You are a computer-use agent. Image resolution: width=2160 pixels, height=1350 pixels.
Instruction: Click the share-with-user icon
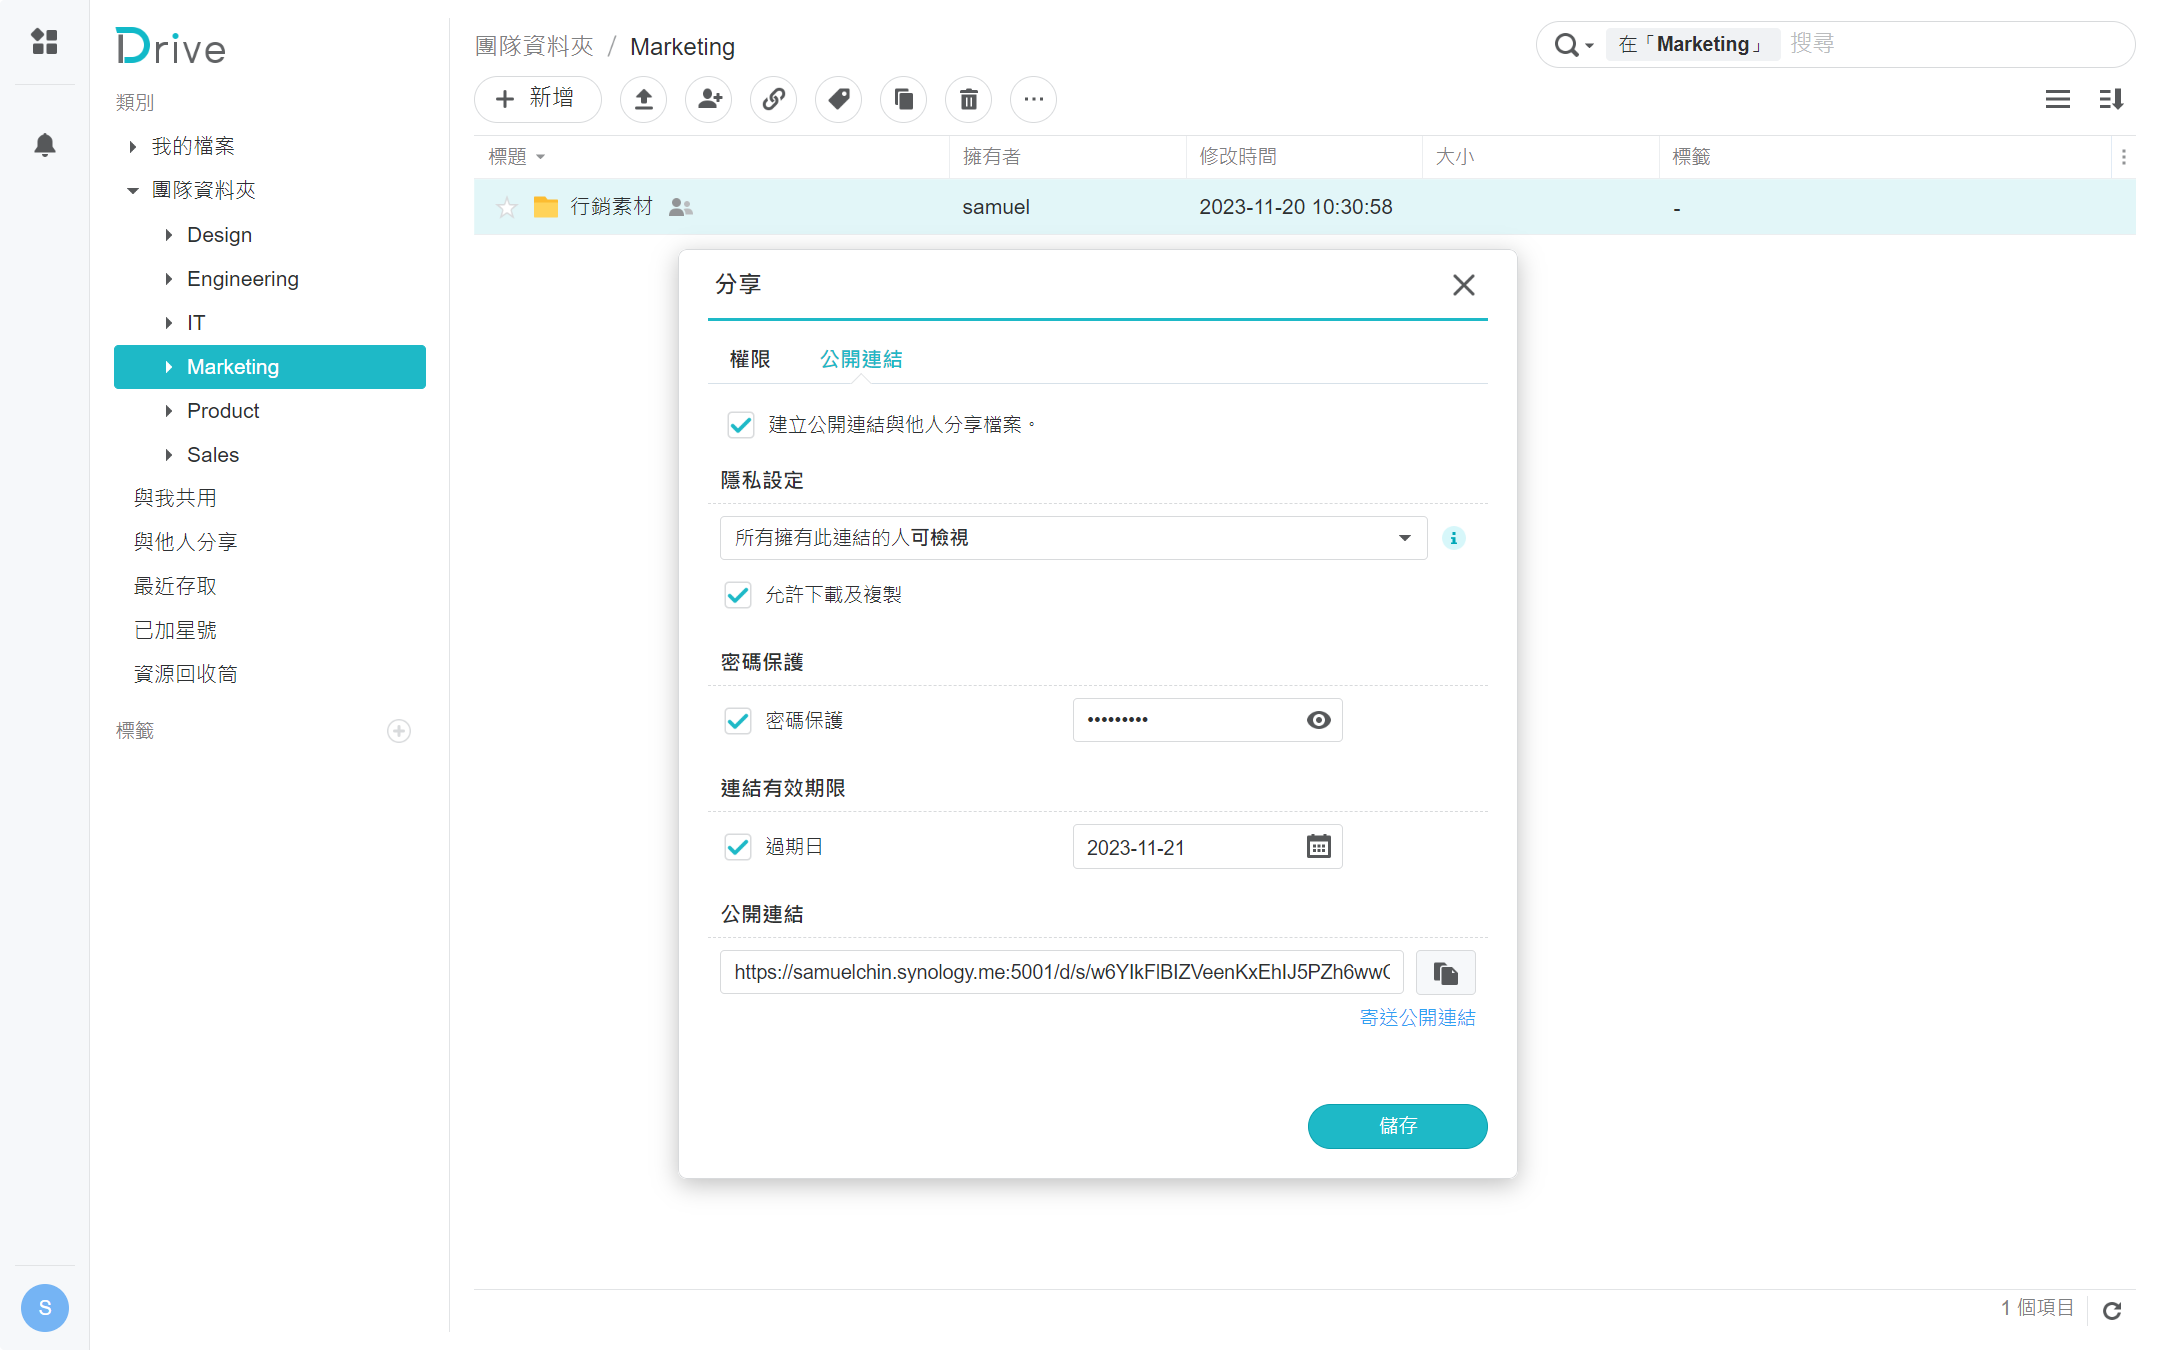point(708,99)
